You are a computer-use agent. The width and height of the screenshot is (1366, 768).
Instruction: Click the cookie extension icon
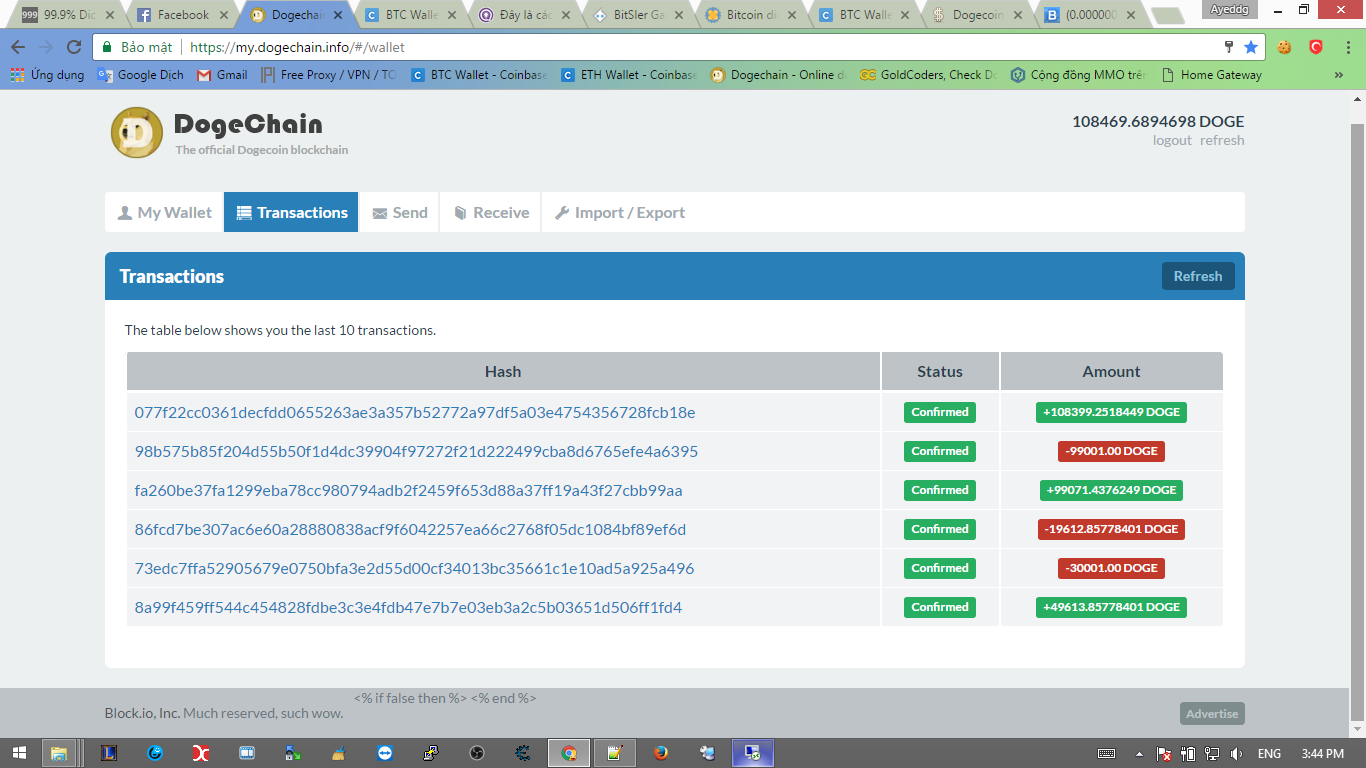1284,47
